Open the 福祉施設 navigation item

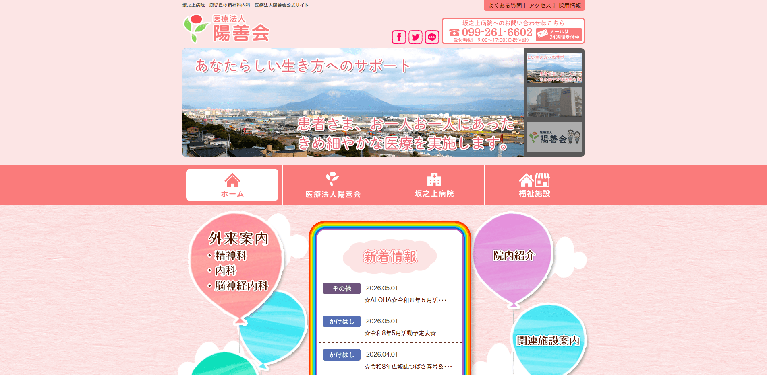point(534,185)
